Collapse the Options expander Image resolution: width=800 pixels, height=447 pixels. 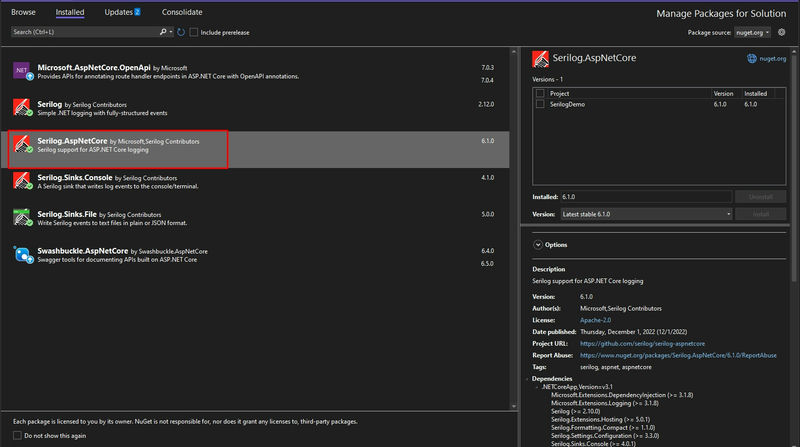point(538,245)
